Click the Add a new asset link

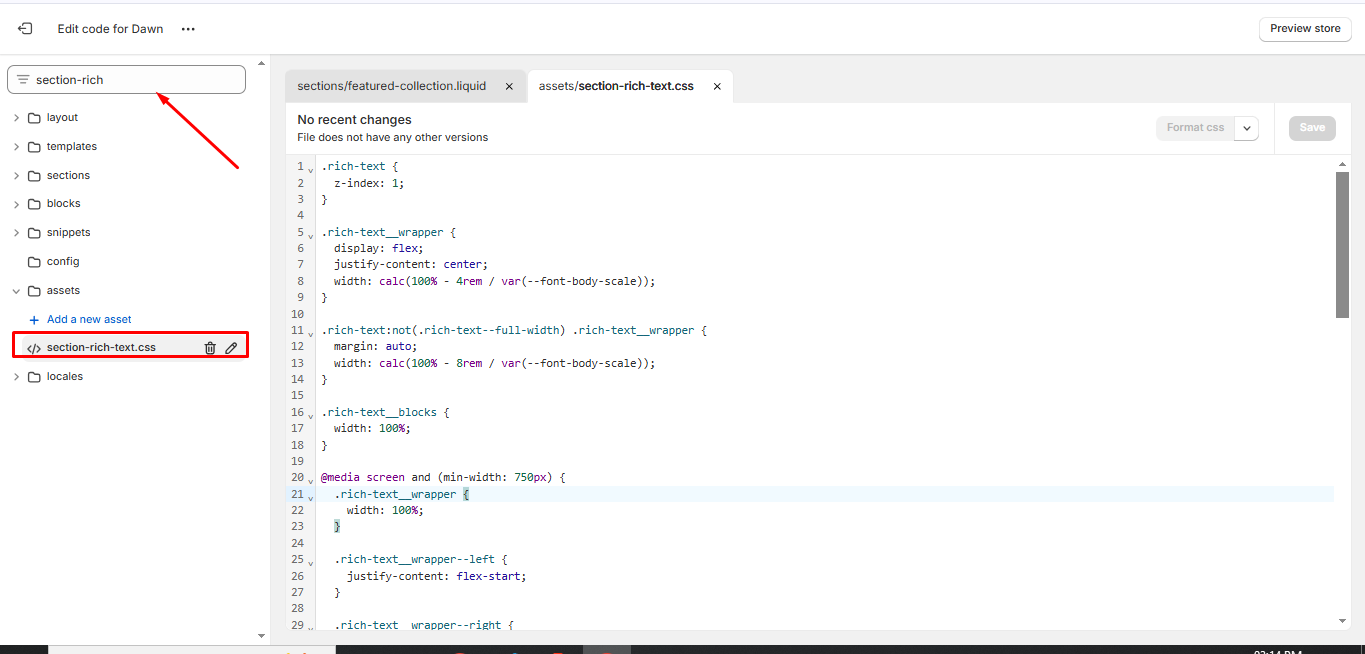coord(89,320)
